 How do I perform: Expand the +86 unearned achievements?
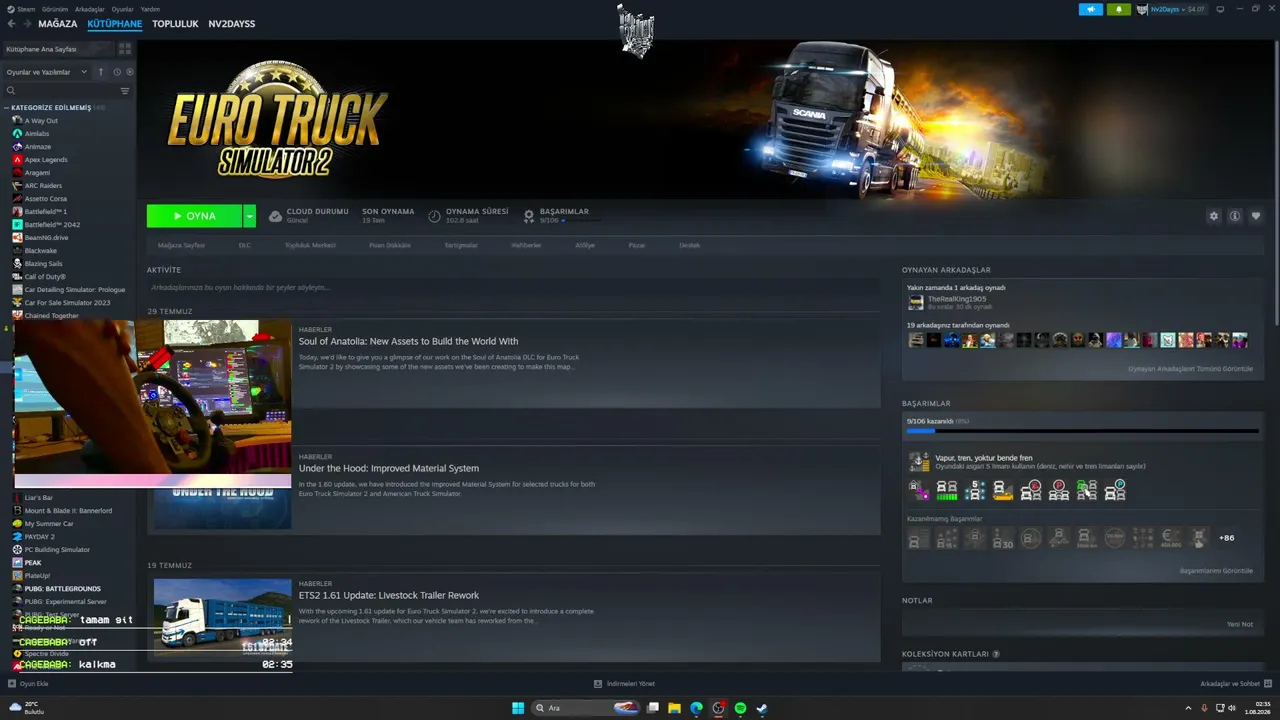tap(1226, 538)
